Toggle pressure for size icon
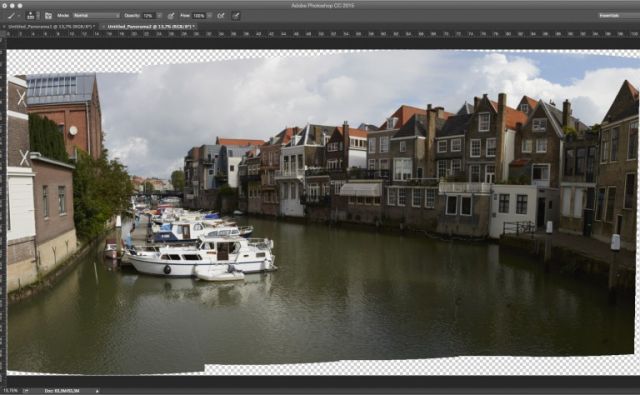This screenshot has height=395, width=640. click(236, 16)
